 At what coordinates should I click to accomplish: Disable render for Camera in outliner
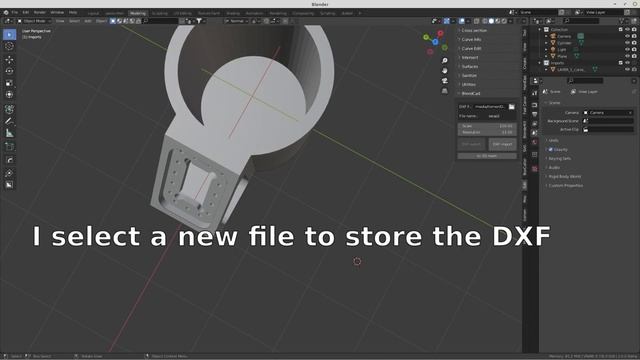coord(634,36)
